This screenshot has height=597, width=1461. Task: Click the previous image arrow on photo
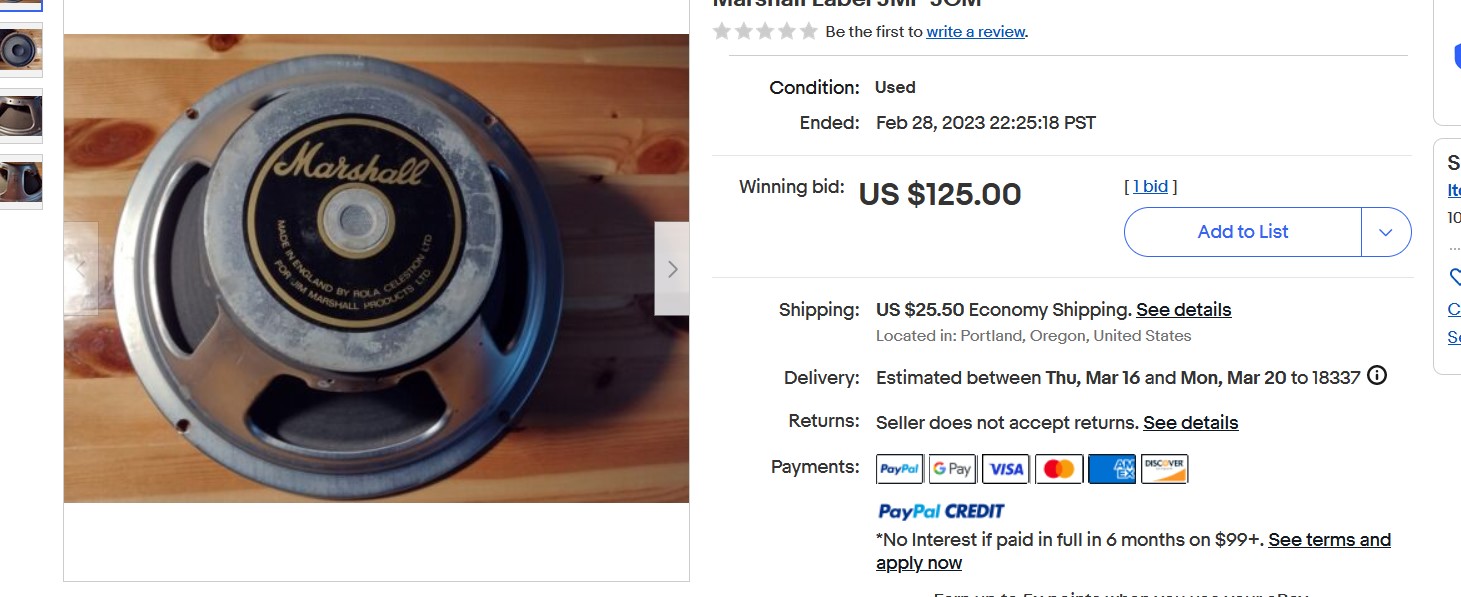81,268
